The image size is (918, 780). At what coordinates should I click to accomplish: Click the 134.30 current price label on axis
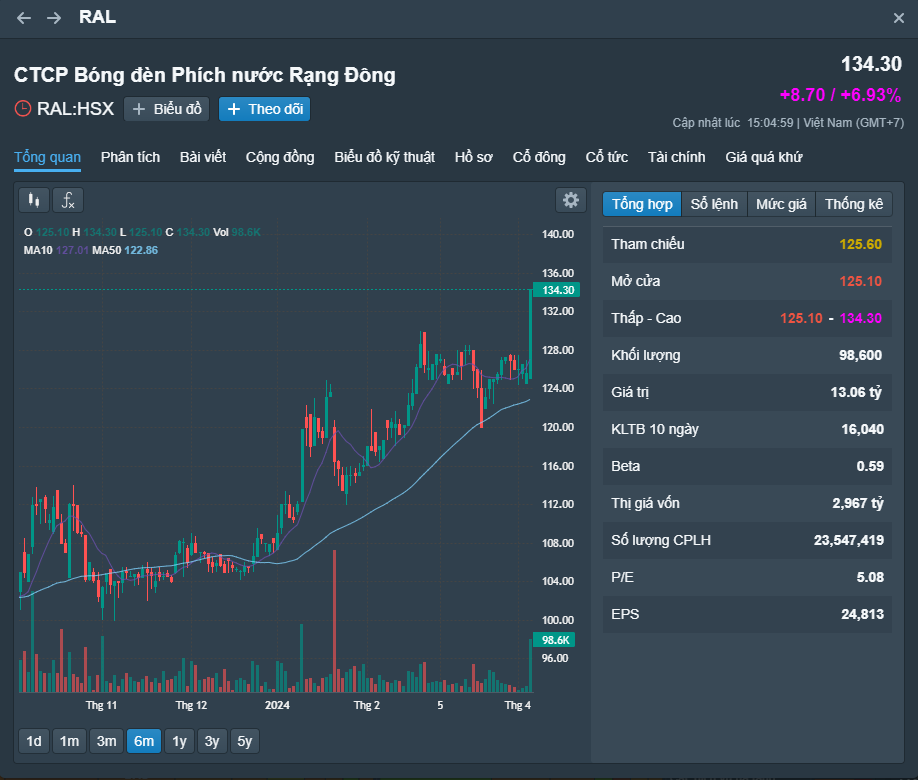tap(557, 290)
